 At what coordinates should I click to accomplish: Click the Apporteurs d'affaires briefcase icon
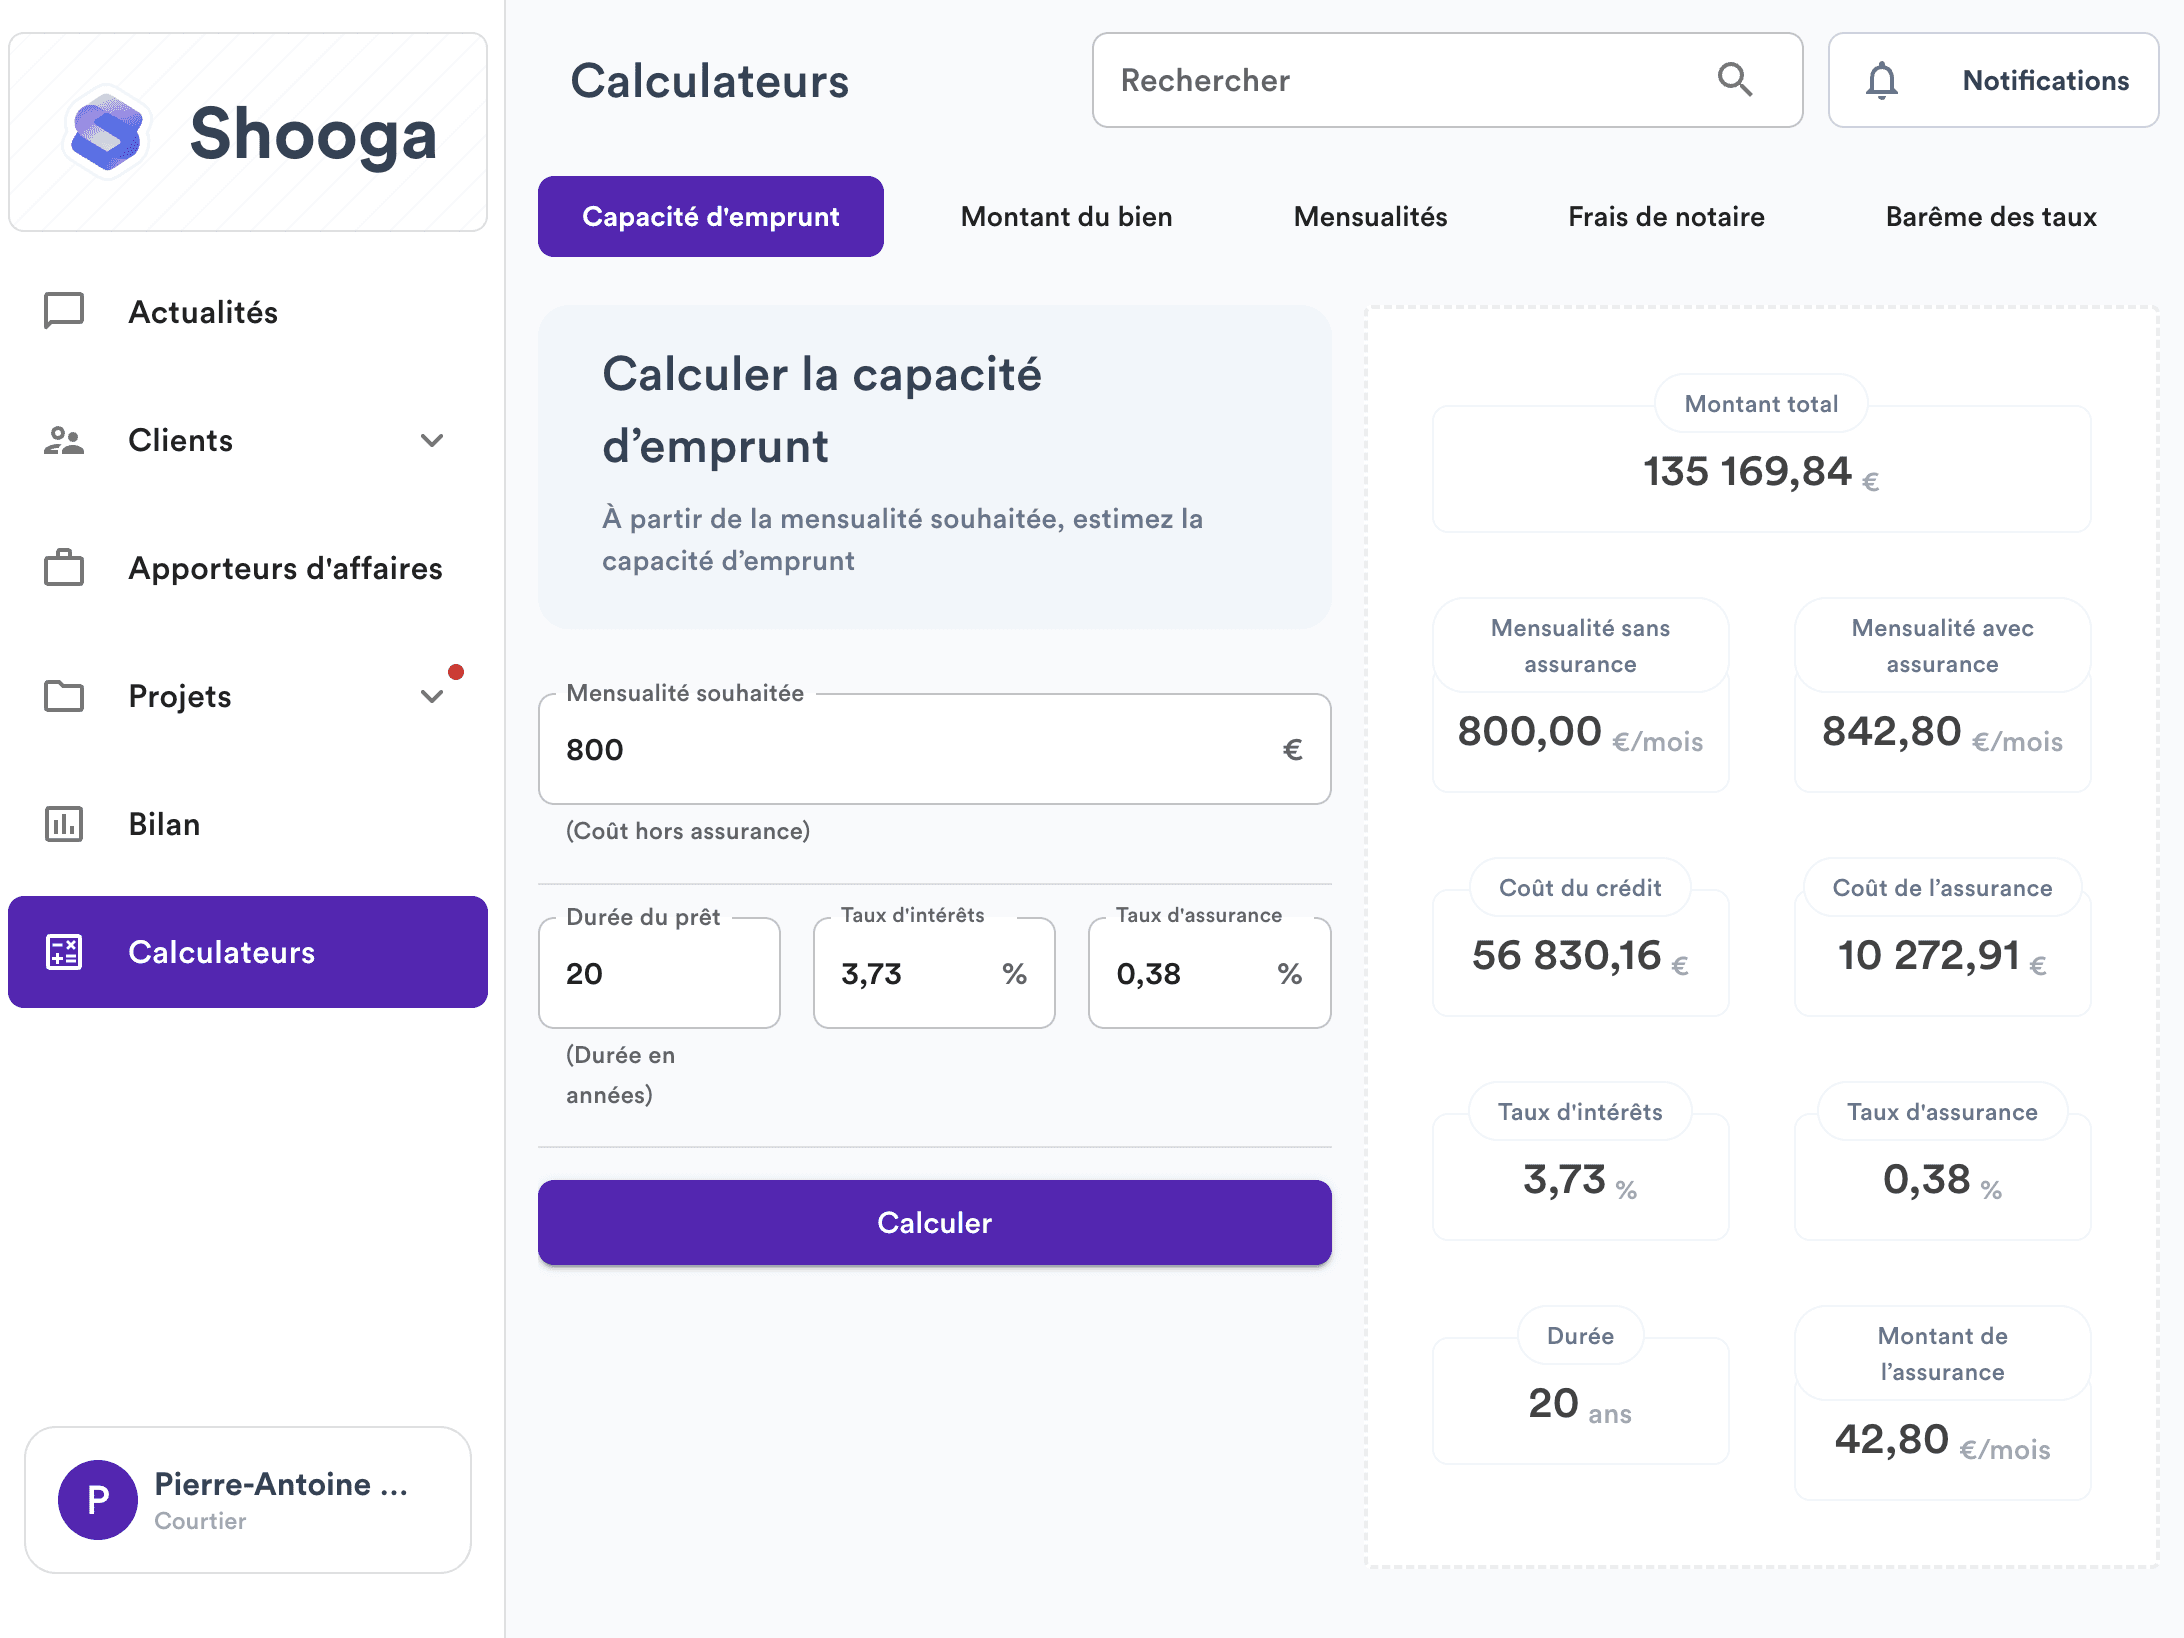63,568
